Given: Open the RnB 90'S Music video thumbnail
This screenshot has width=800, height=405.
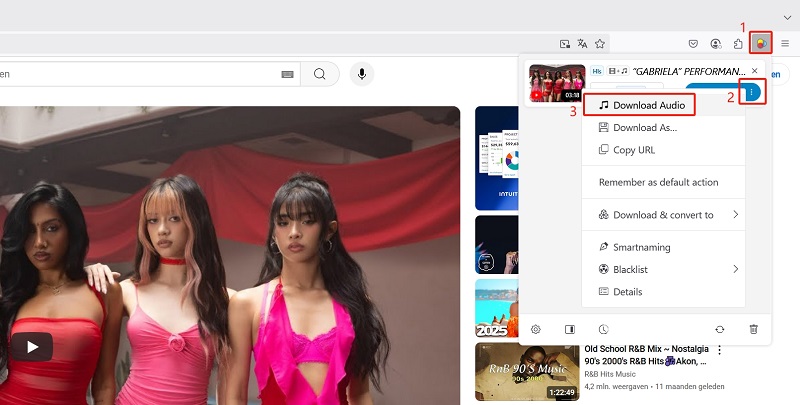Looking at the screenshot, I should 527,372.
